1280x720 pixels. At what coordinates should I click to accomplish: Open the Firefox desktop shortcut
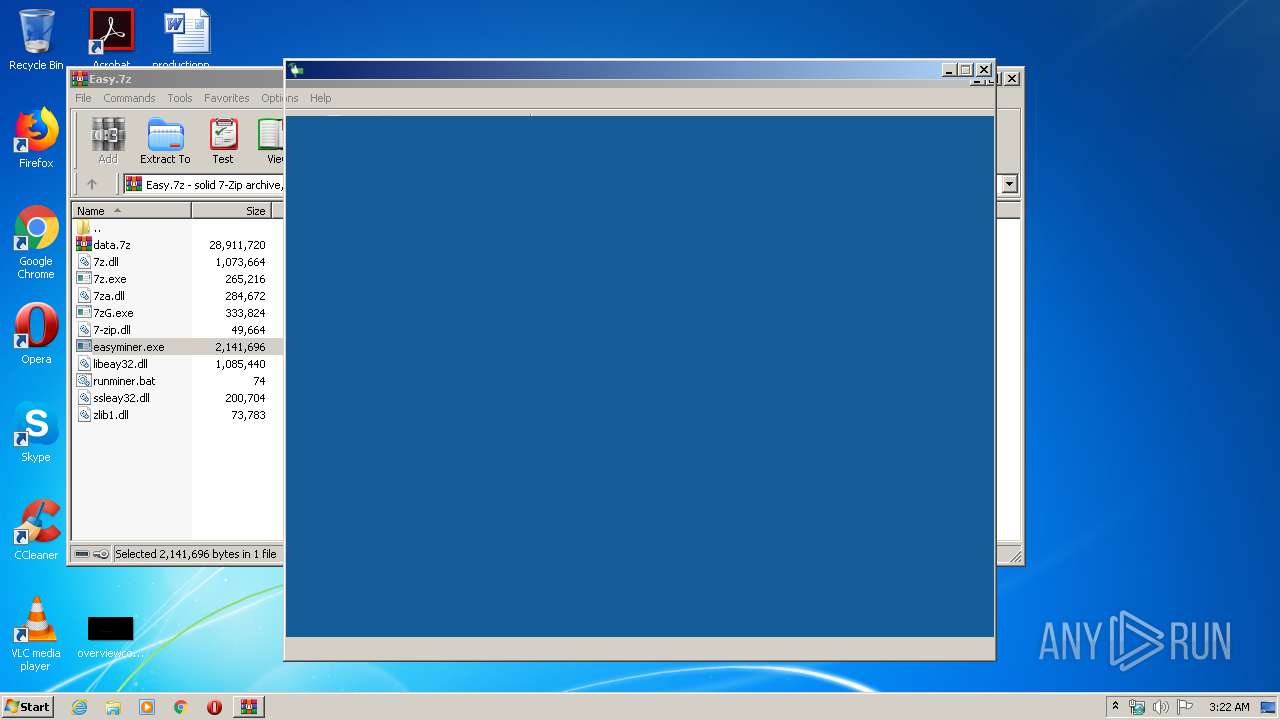tap(36, 138)
